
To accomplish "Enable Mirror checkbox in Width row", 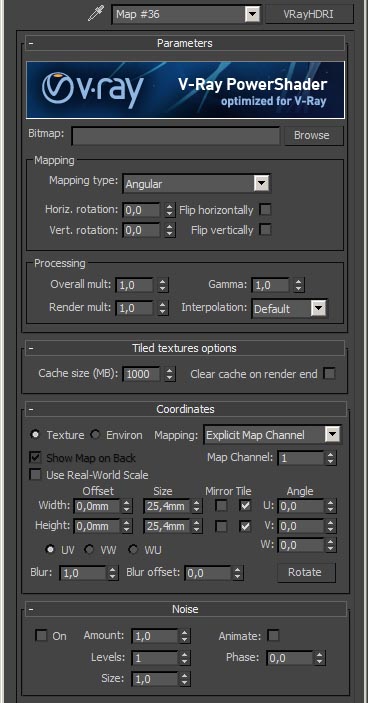I will click(x=221, y=506).
